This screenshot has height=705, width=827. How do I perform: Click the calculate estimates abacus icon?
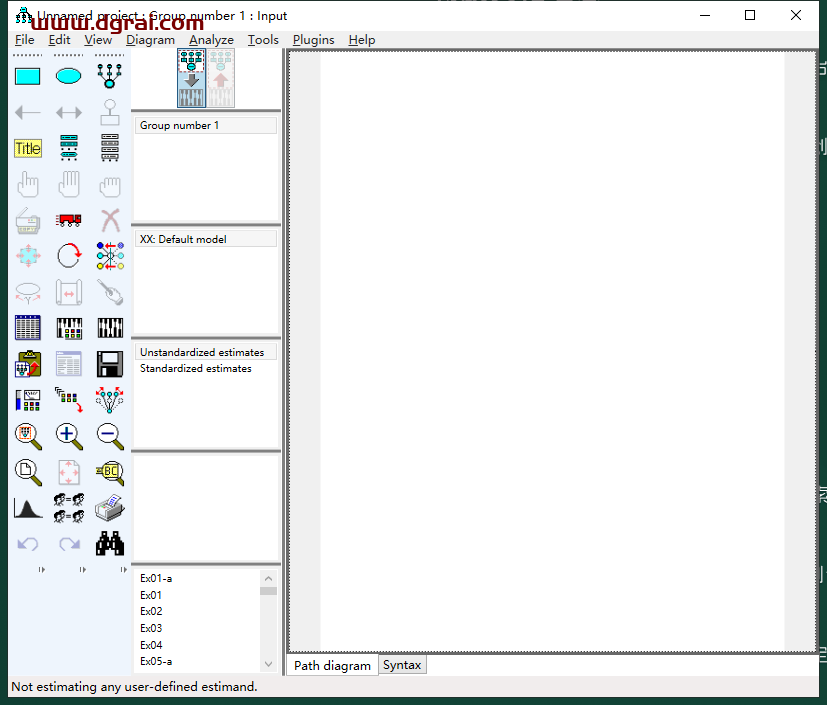click(110, 328)
